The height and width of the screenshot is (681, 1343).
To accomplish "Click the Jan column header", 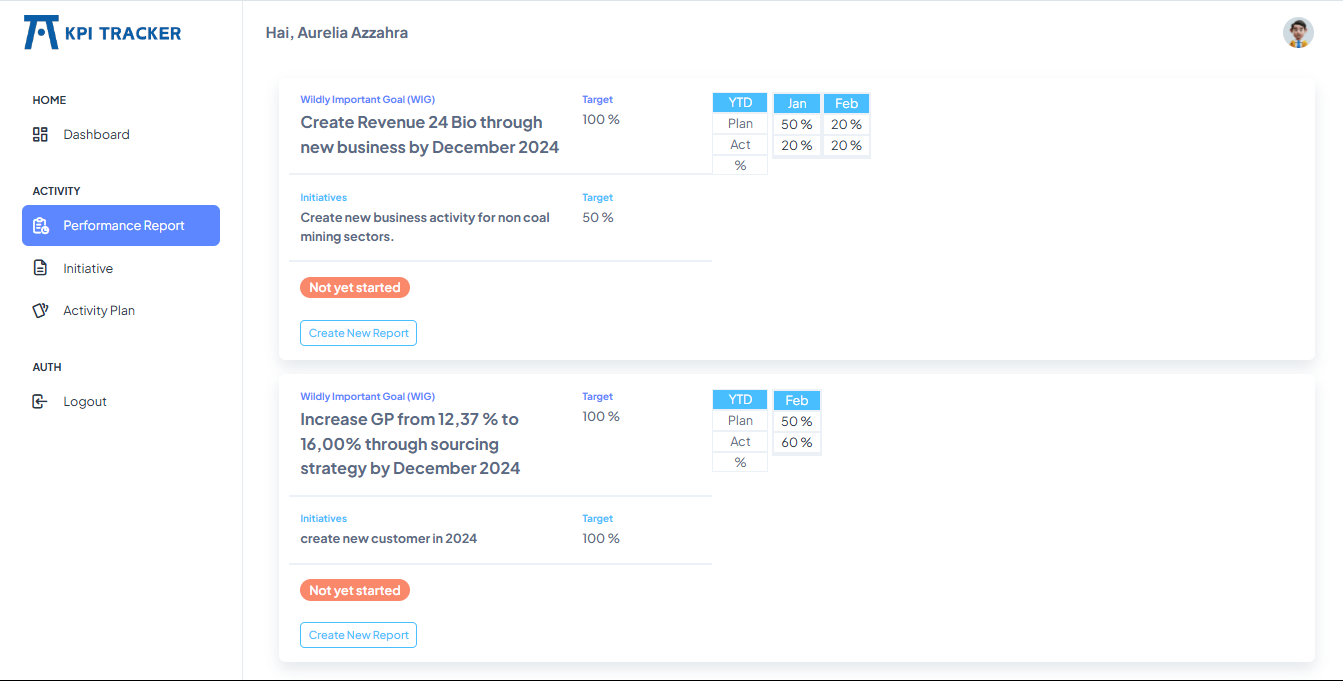I will click(797, 103).
